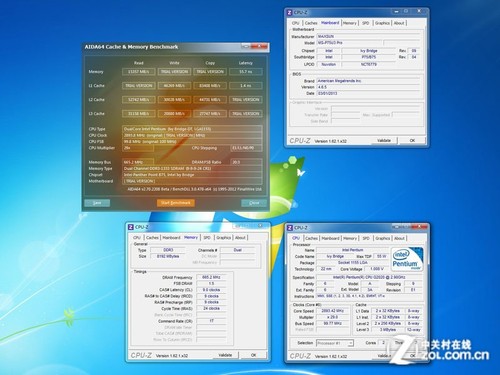Screen dimensions: 500x375
Task: Click the DRAM Frequency value in Memory window
Action: pos(211,277)
